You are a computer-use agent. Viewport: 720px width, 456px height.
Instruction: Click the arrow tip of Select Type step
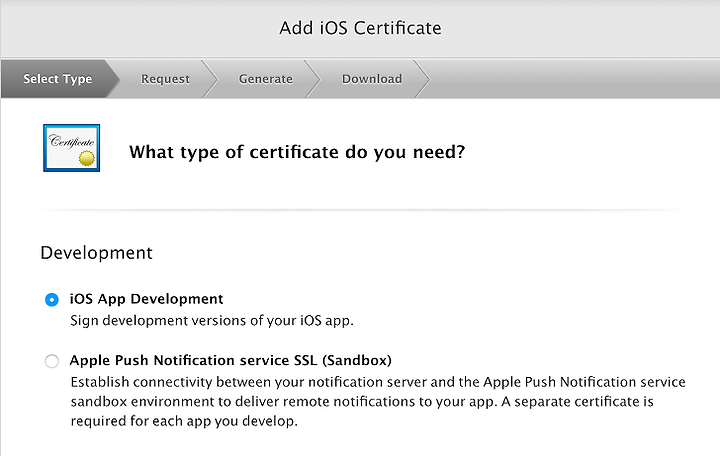[113, 79]
